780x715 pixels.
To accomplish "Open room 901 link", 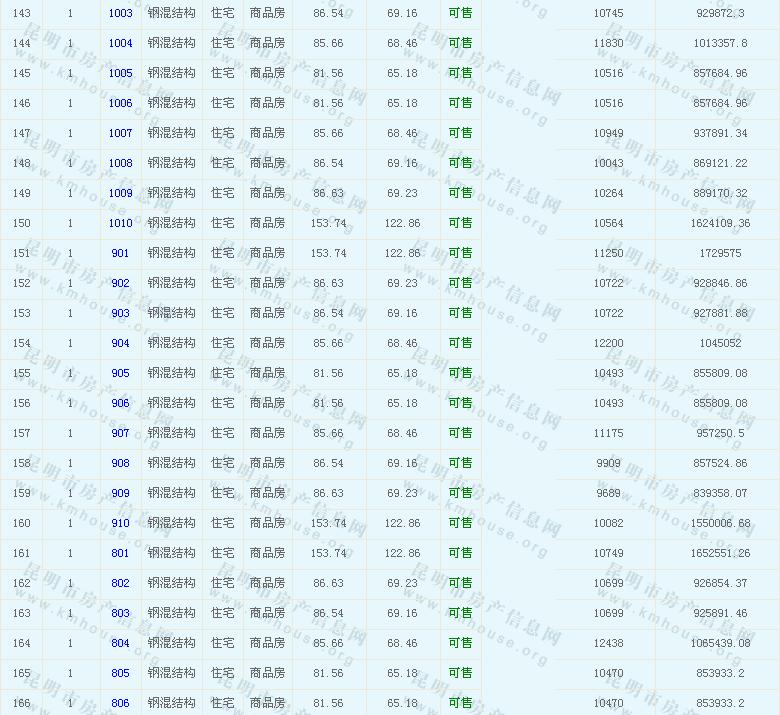I will (120, 254).
